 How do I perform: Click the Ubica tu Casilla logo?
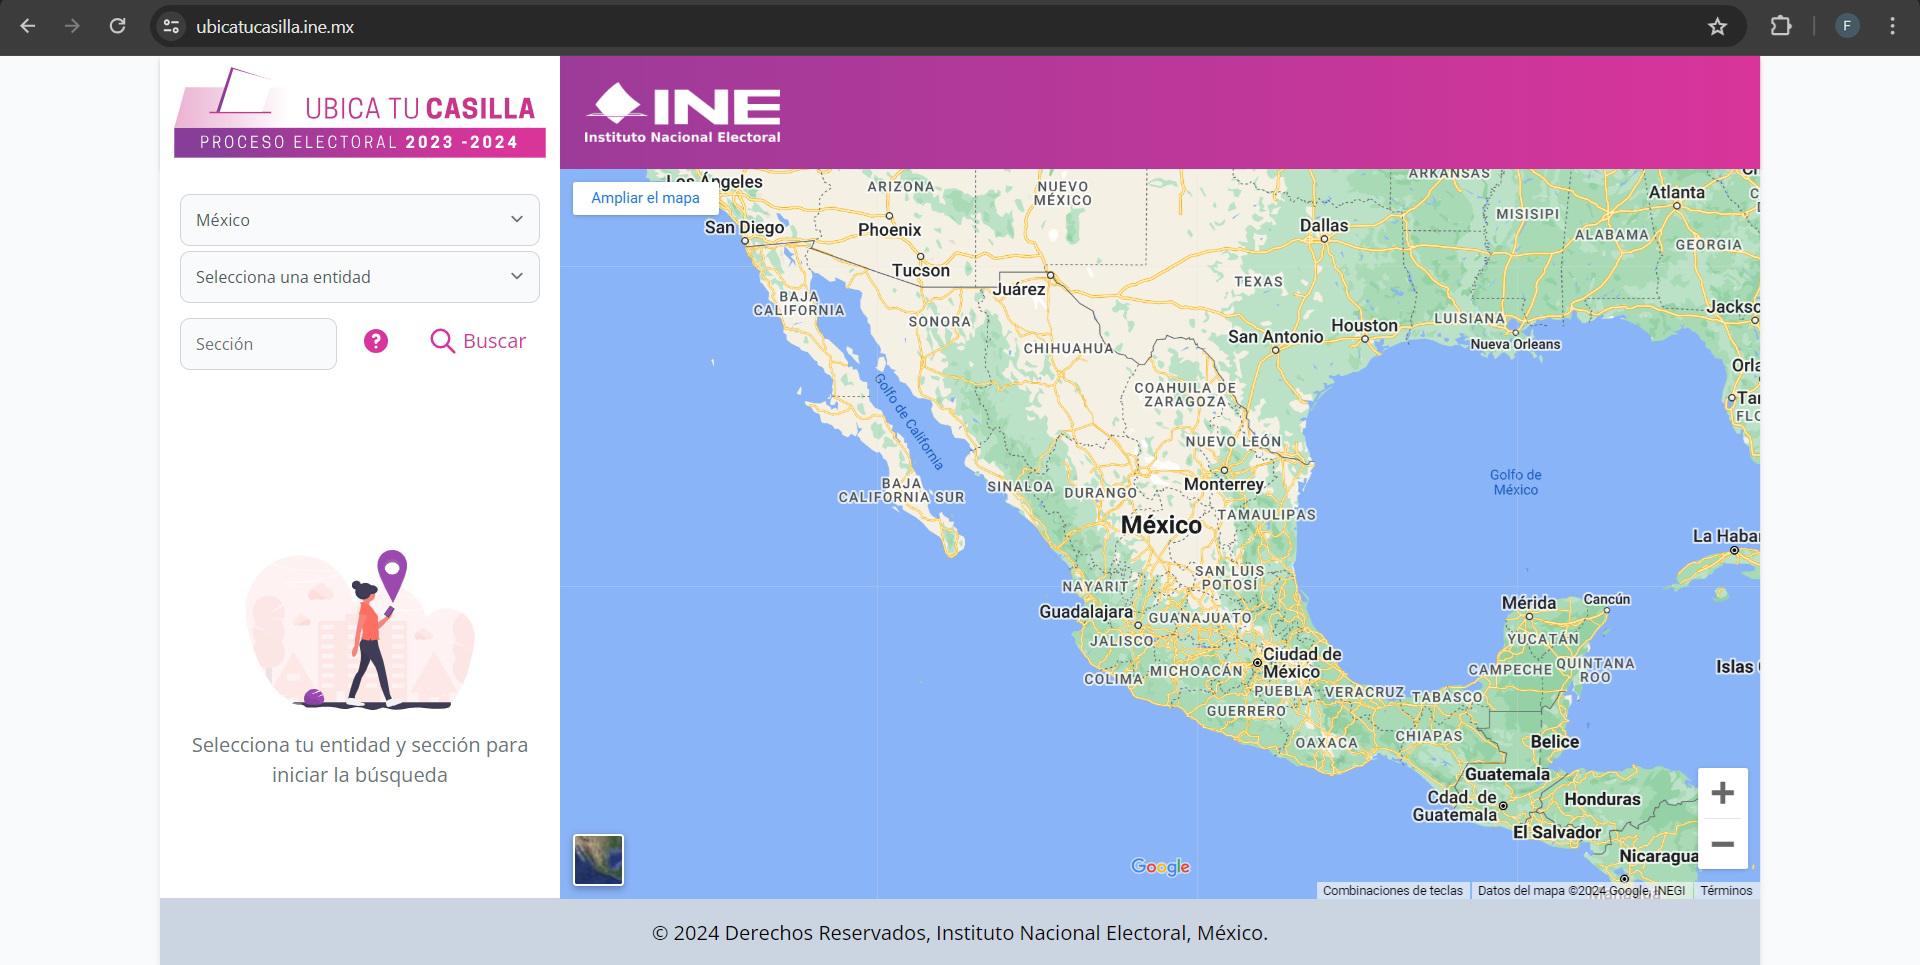click(x=360, y=113)
